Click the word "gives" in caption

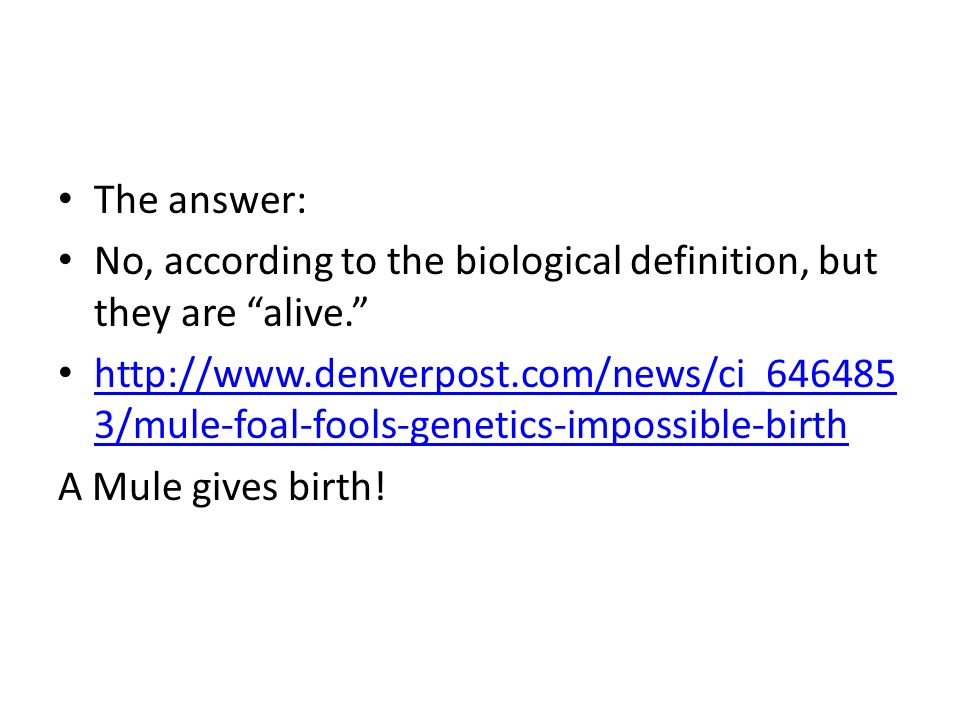click(x=236, y=489)
